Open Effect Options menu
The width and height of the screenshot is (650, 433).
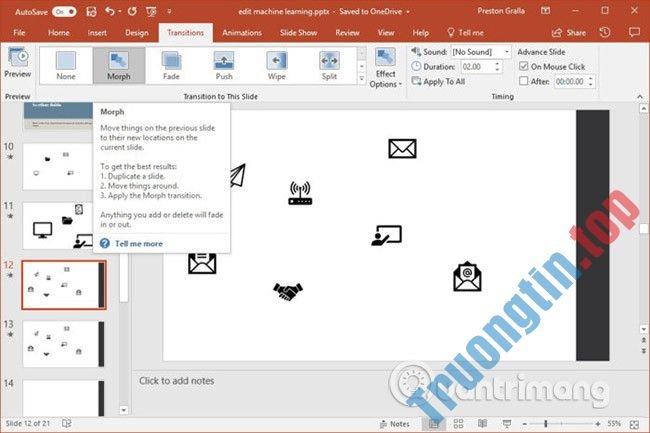click(x=386, y=68)
